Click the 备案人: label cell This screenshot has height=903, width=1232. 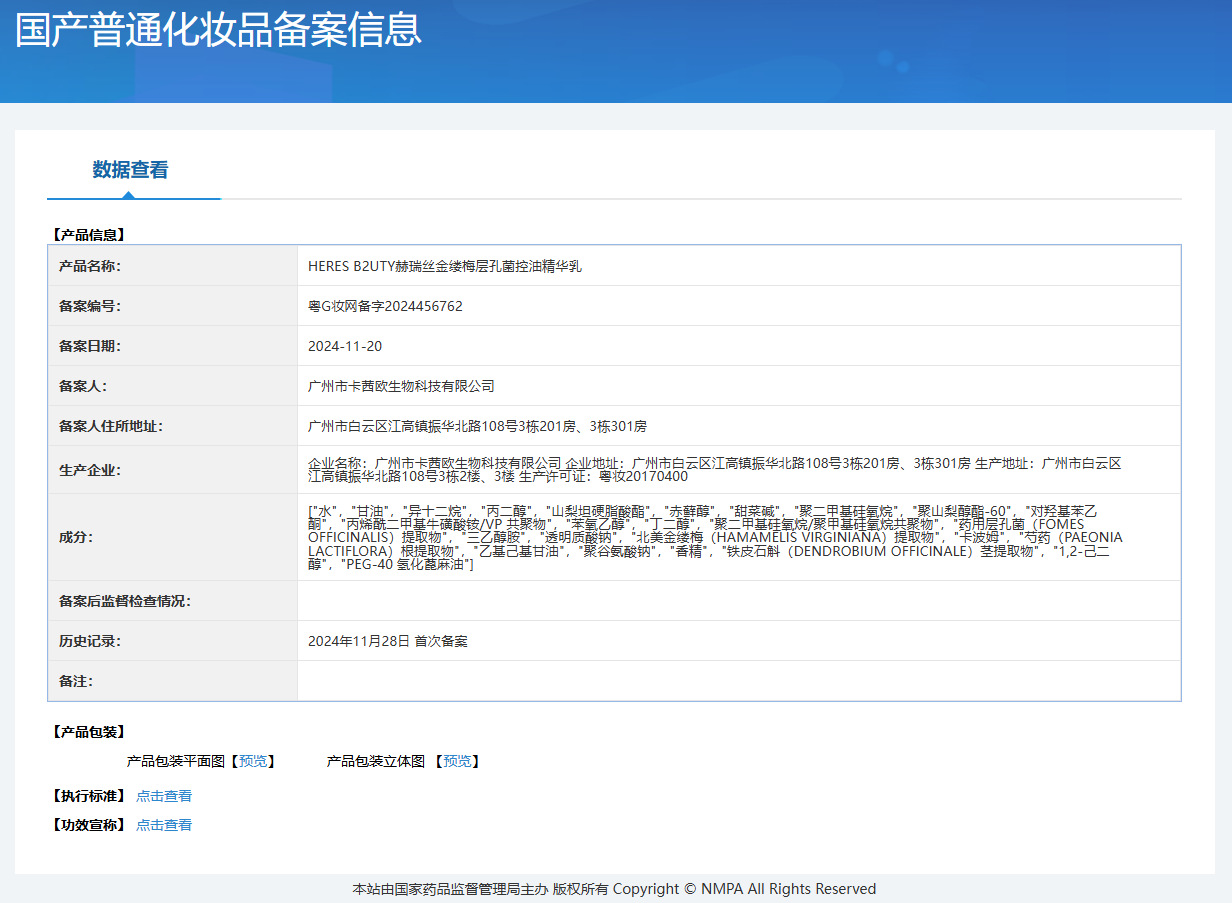(x=173, y=386)
